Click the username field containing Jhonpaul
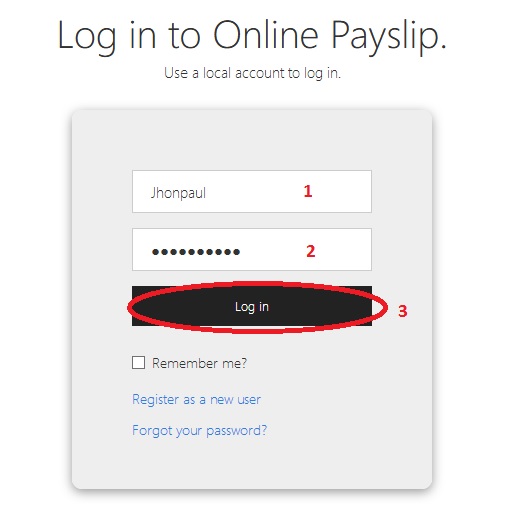 pos(252,191)
